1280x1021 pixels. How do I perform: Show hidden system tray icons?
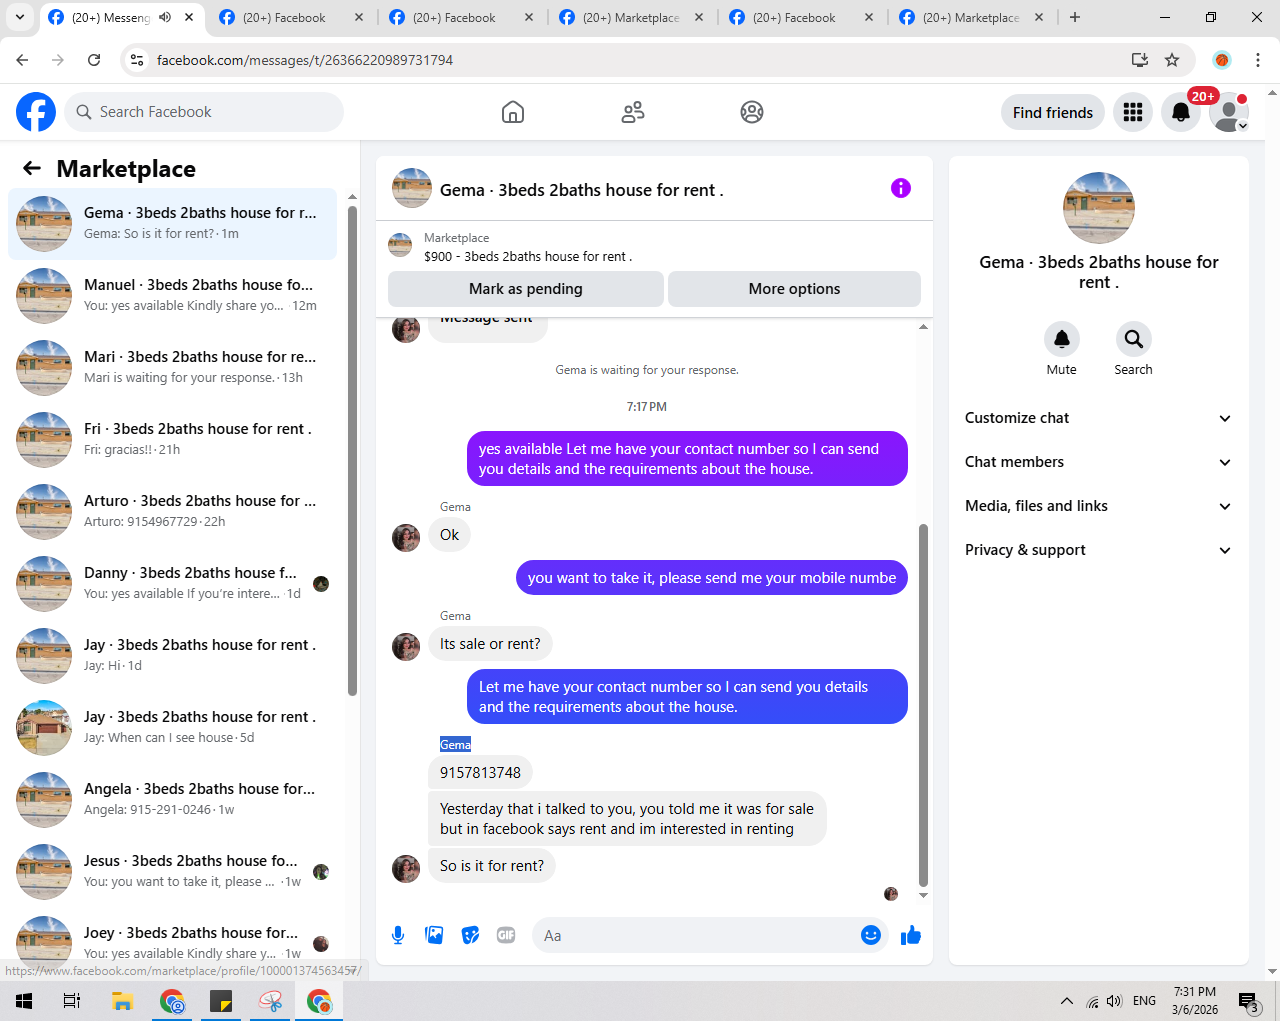coord(1066,1001)
